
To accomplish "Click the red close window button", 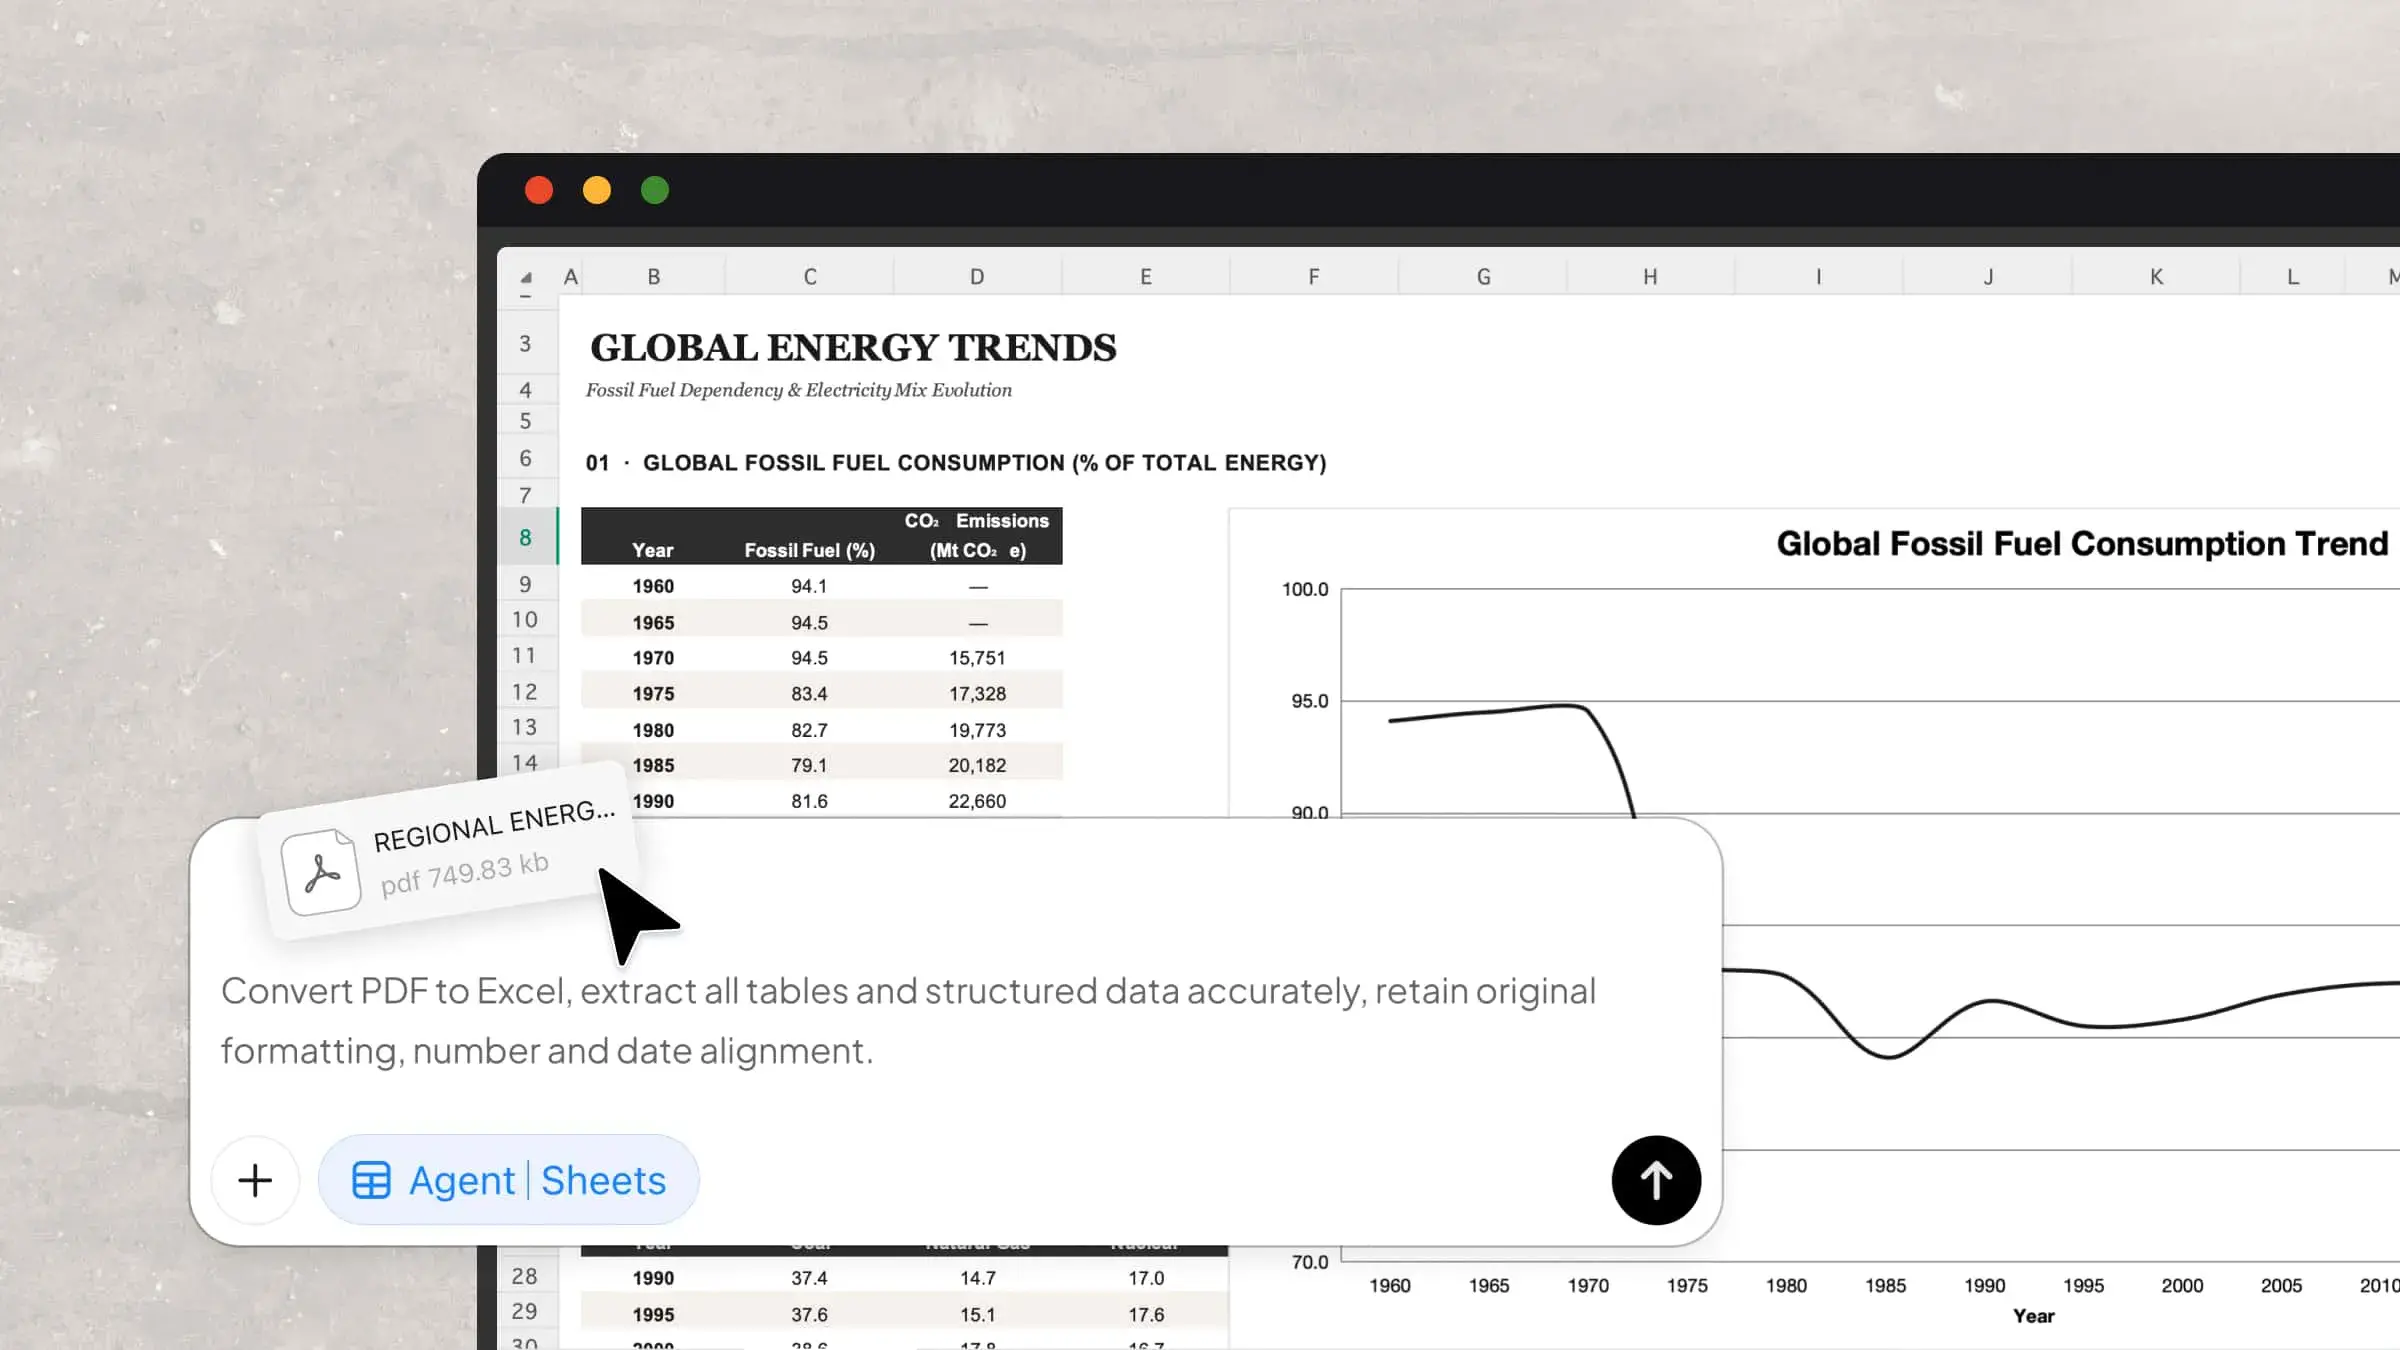I will (x=539, y=190).
